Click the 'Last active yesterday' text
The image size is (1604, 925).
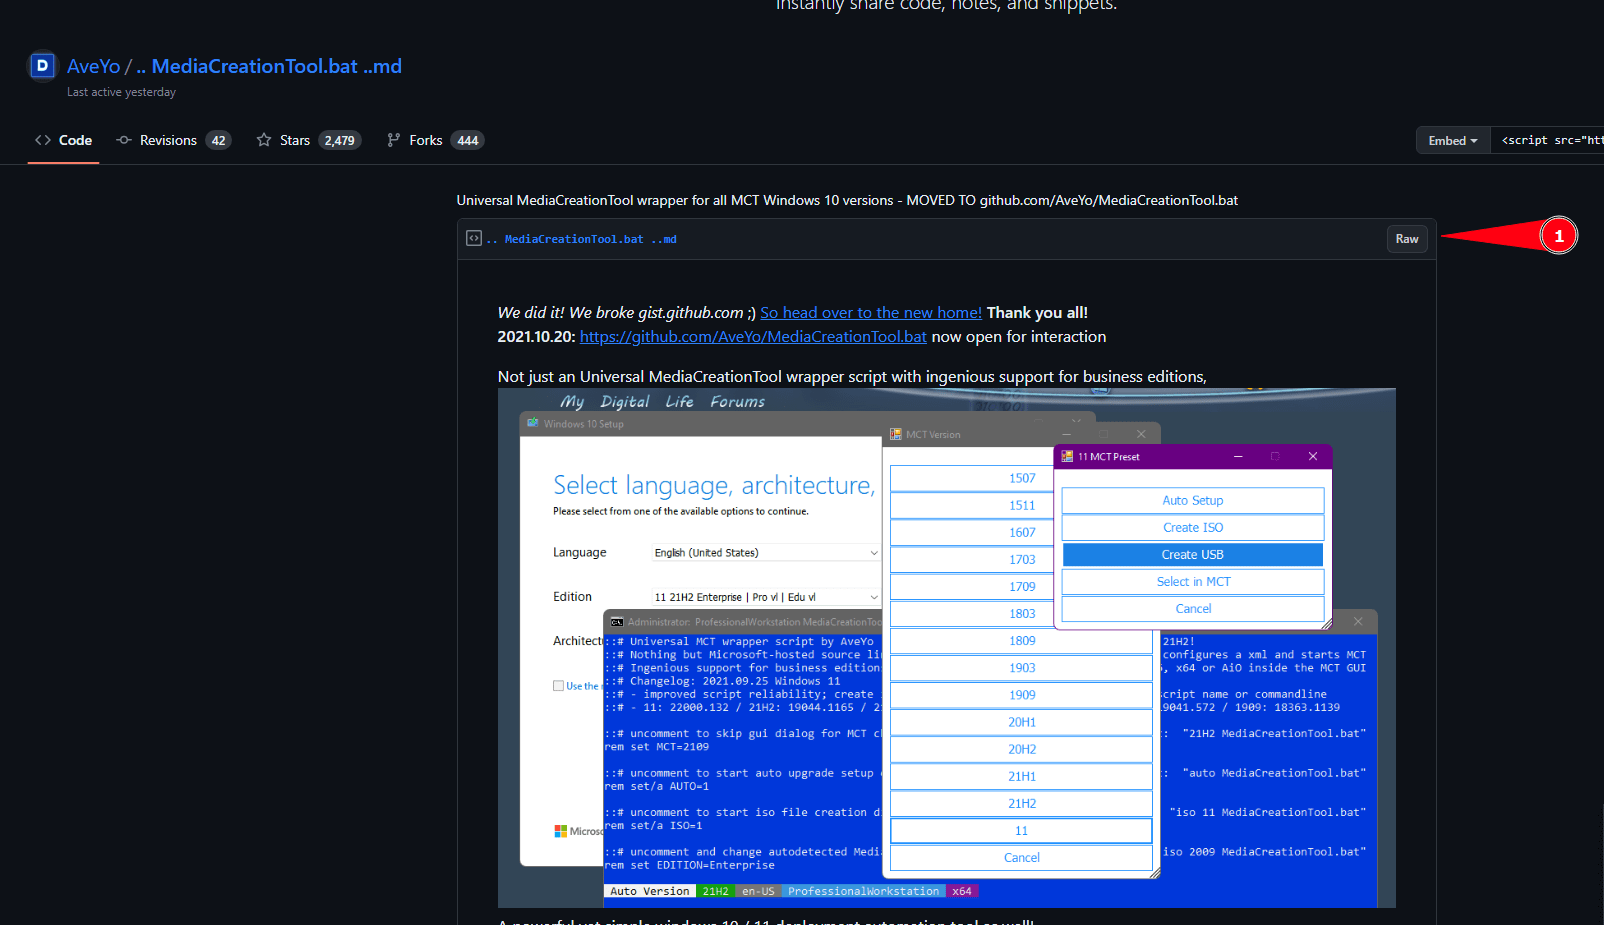pyautogui.click(x=121, y=92)
